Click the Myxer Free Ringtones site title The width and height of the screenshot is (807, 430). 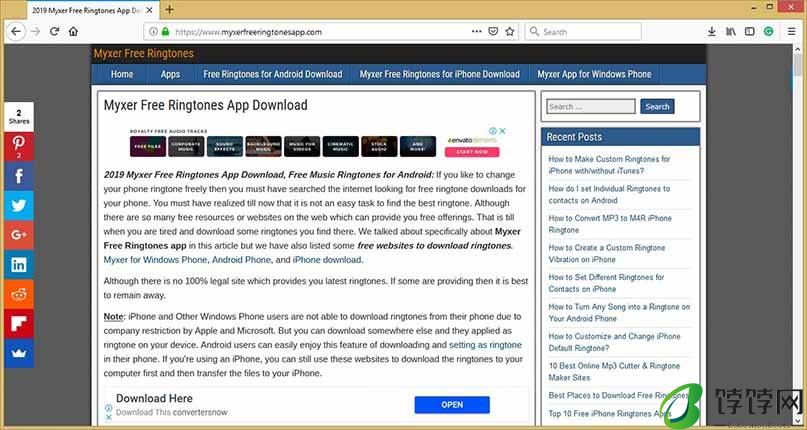pyautogui.click(x=144, y=54)
